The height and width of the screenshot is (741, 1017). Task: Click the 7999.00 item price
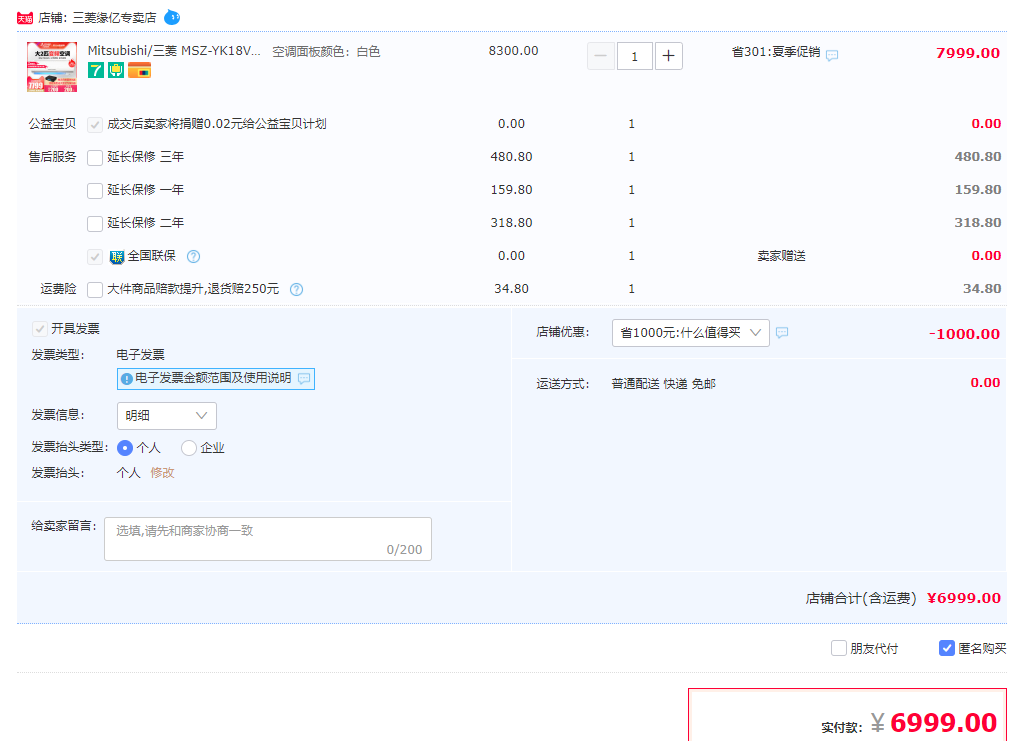[968, 53]
